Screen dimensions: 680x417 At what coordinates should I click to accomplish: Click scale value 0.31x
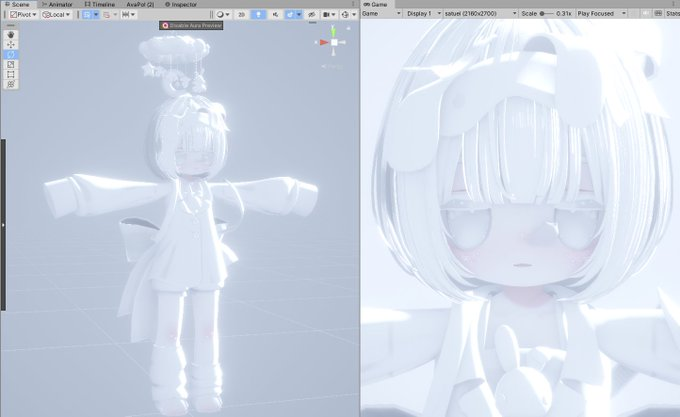point(564,13)
